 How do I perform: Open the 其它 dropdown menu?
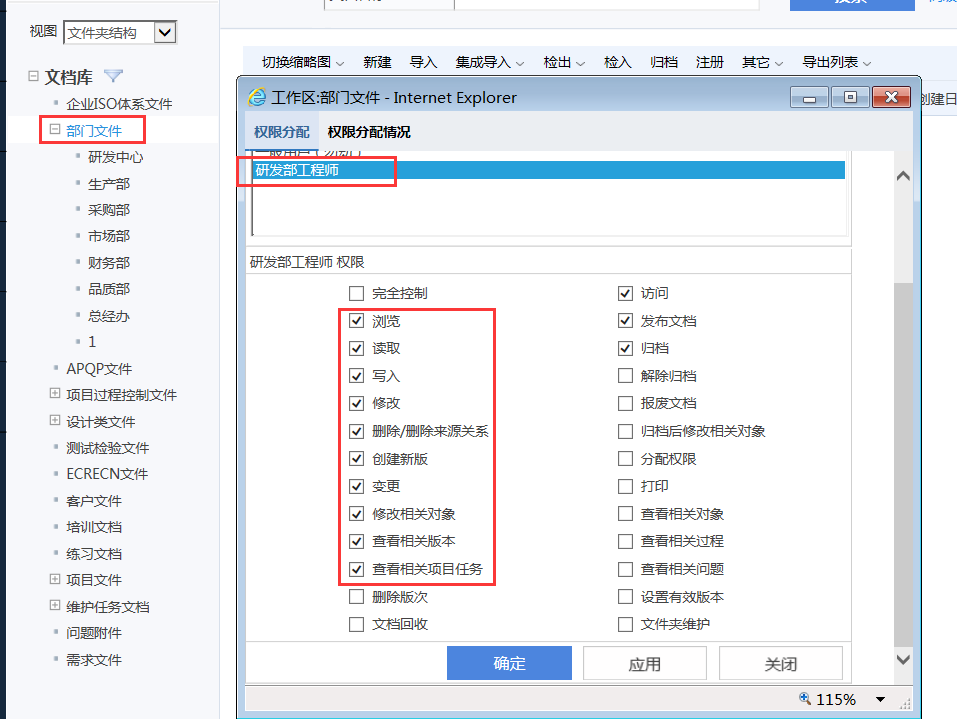[762, 62]
